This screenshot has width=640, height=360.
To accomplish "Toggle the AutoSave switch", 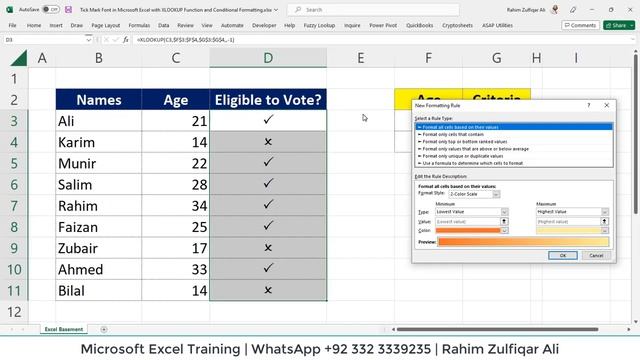I will point(51,9).
